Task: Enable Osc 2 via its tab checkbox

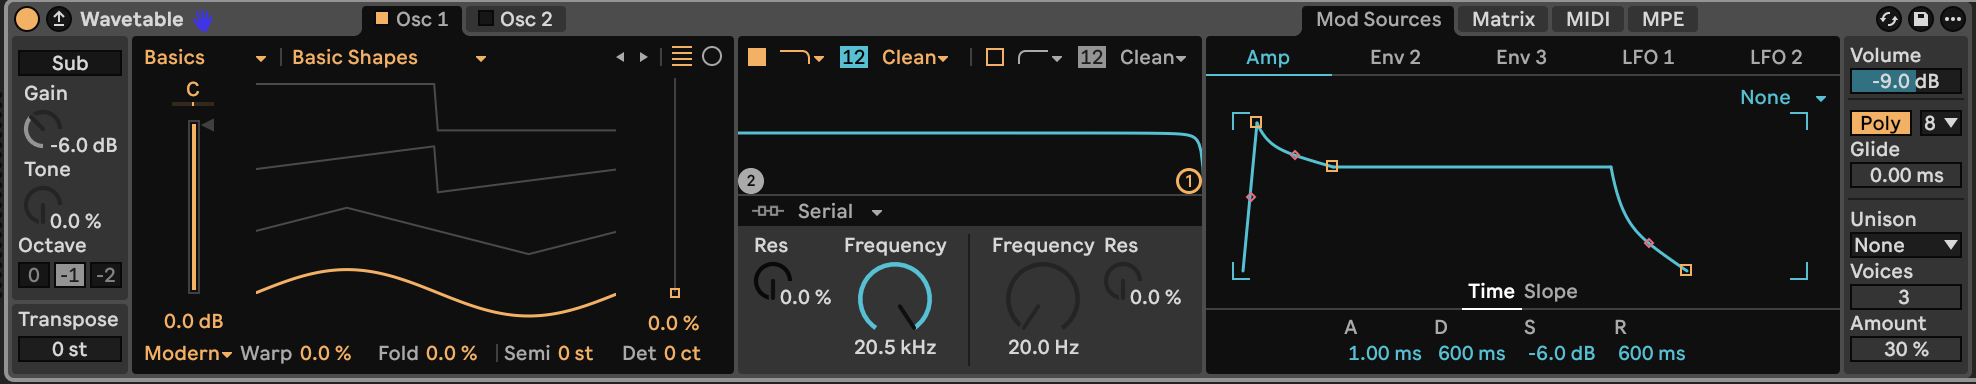Action: [x=486, y=19]
